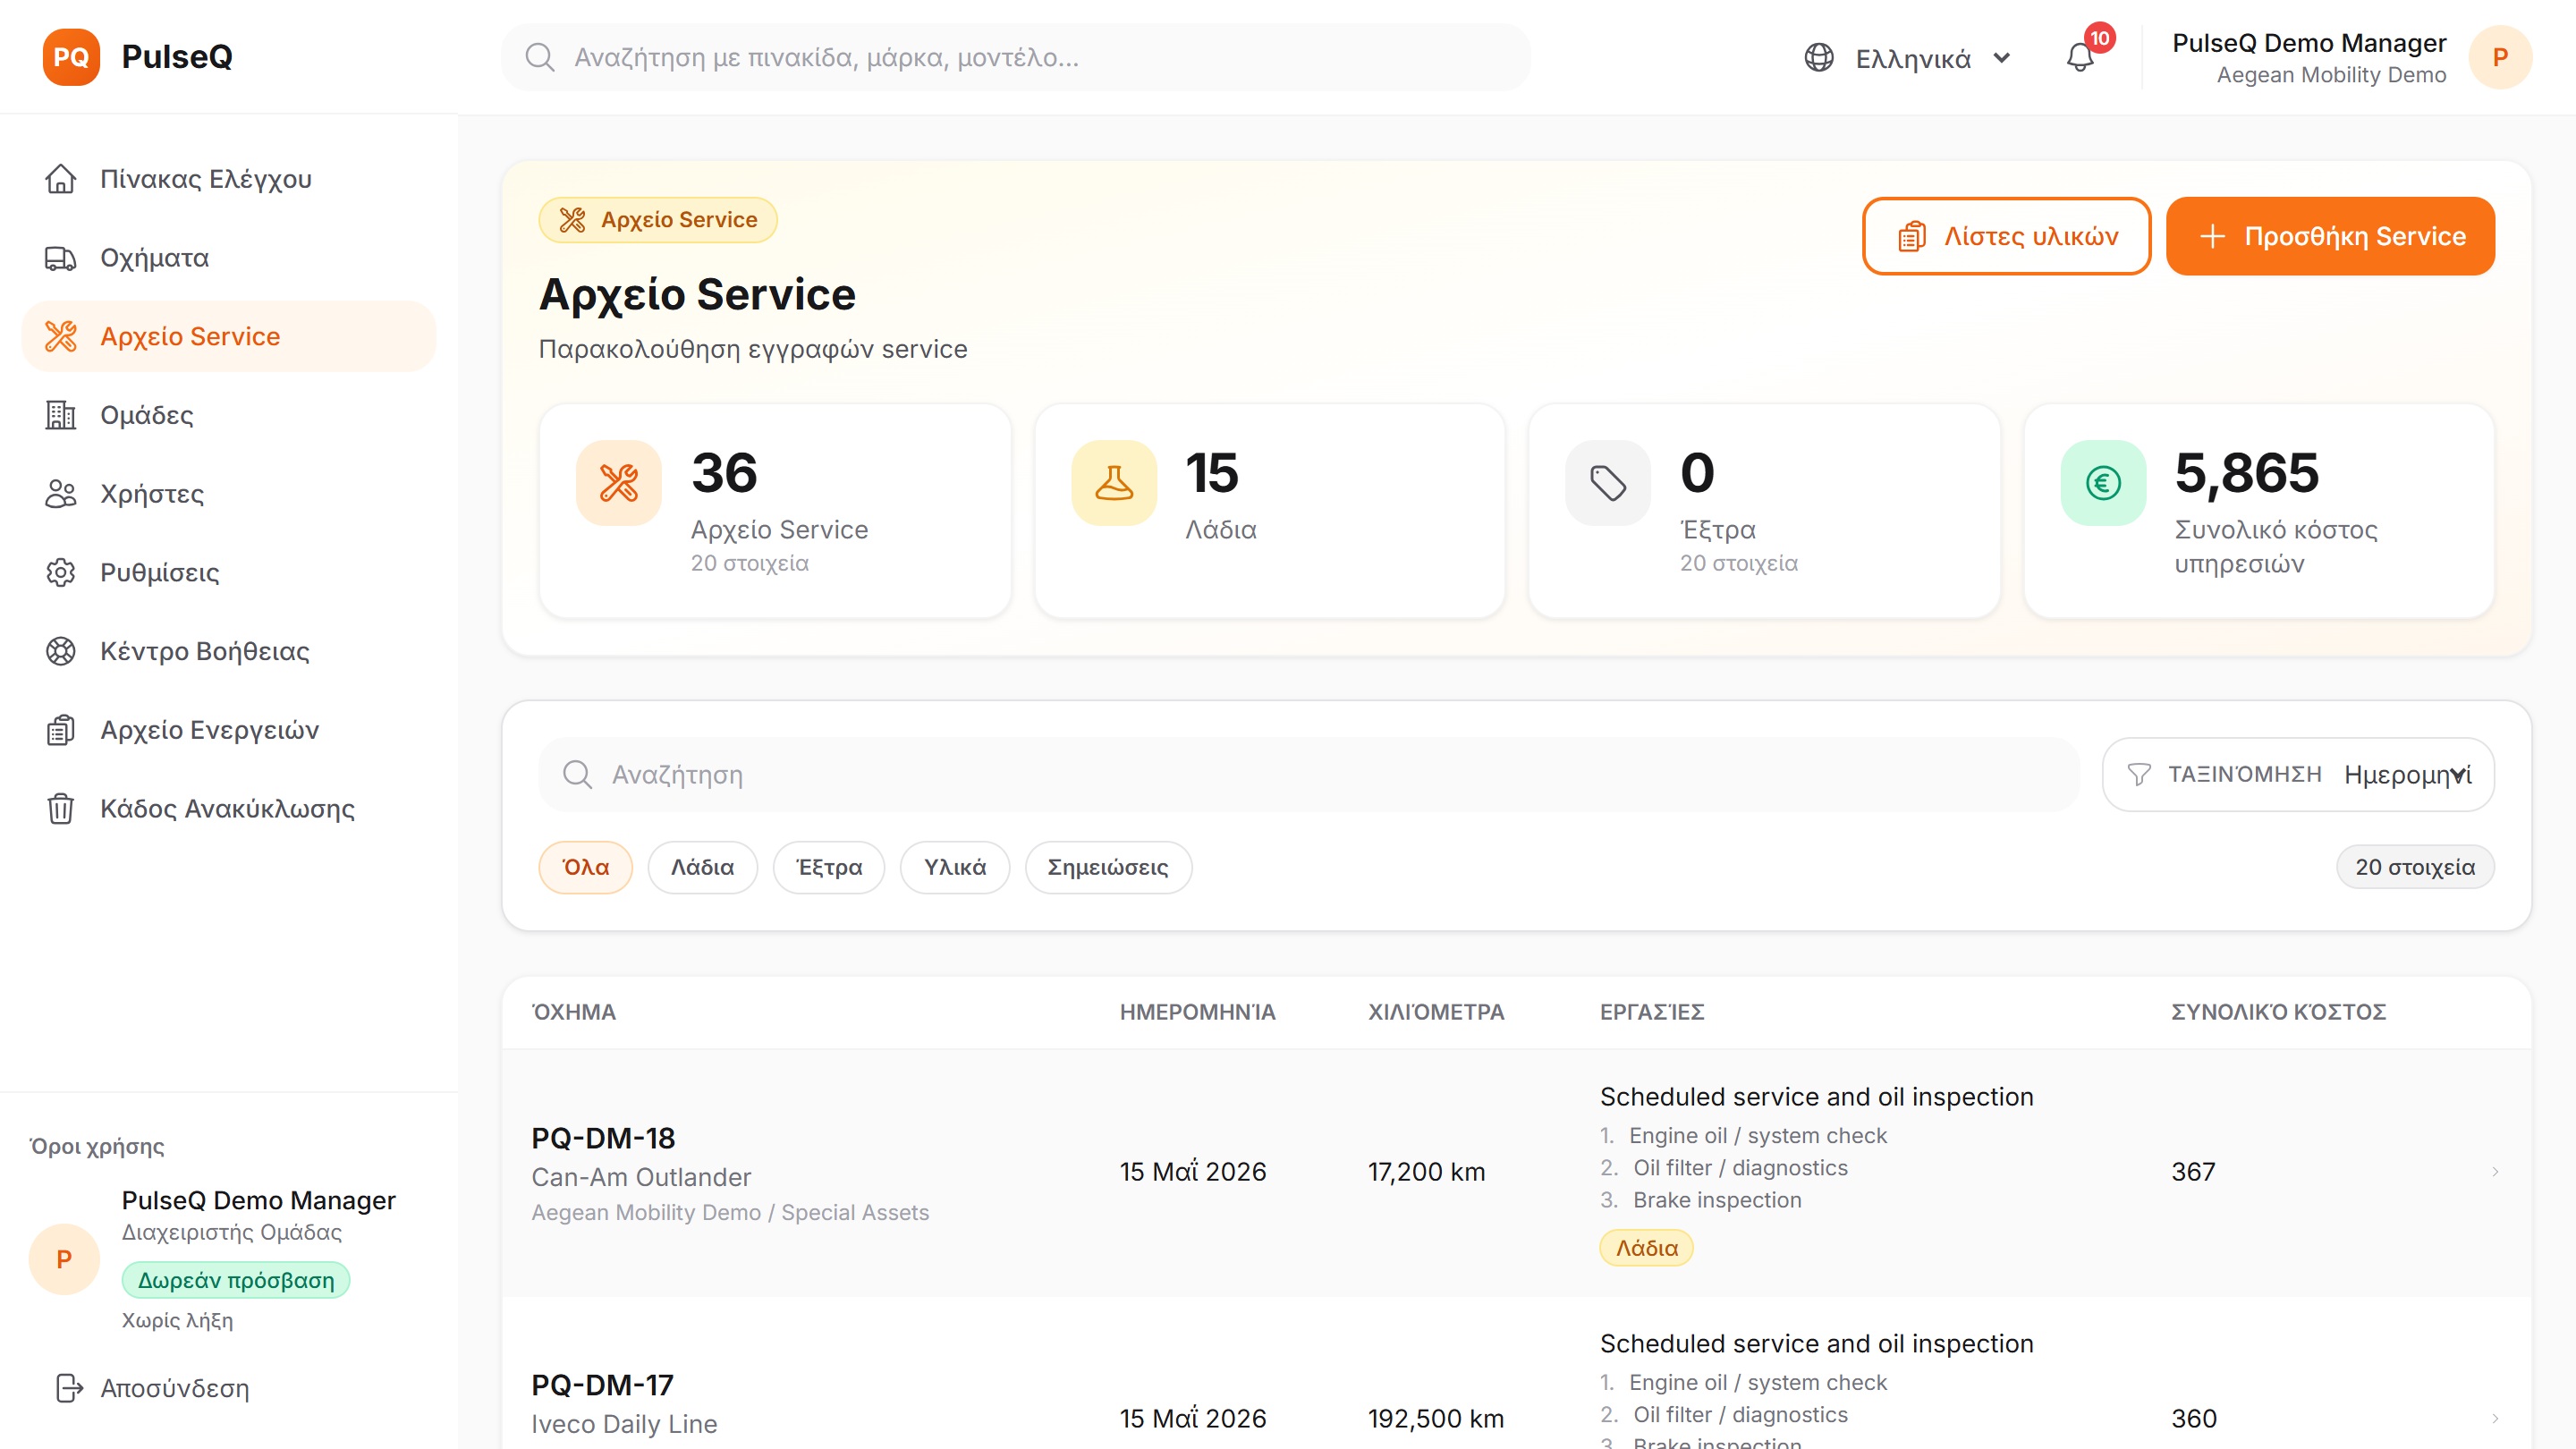Click the globe language icon

1819,57
